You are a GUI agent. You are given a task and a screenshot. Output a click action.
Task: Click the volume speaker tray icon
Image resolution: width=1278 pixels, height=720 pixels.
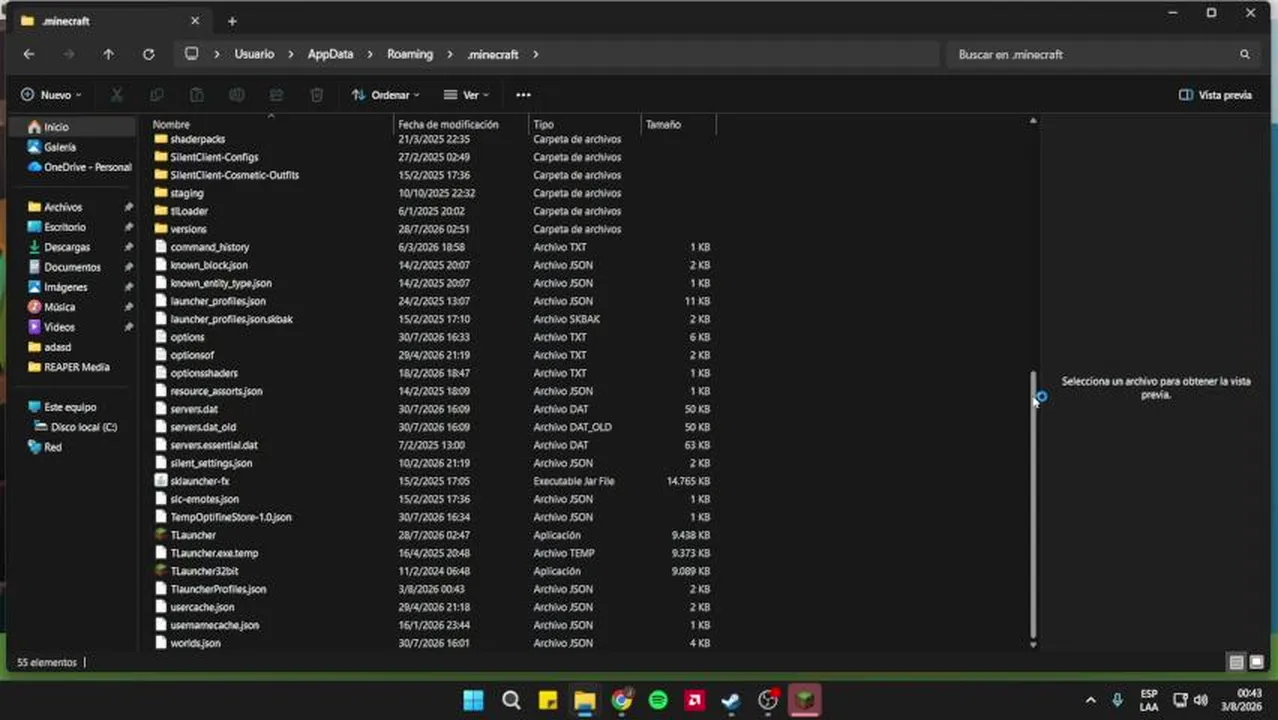pos(1200,700)
